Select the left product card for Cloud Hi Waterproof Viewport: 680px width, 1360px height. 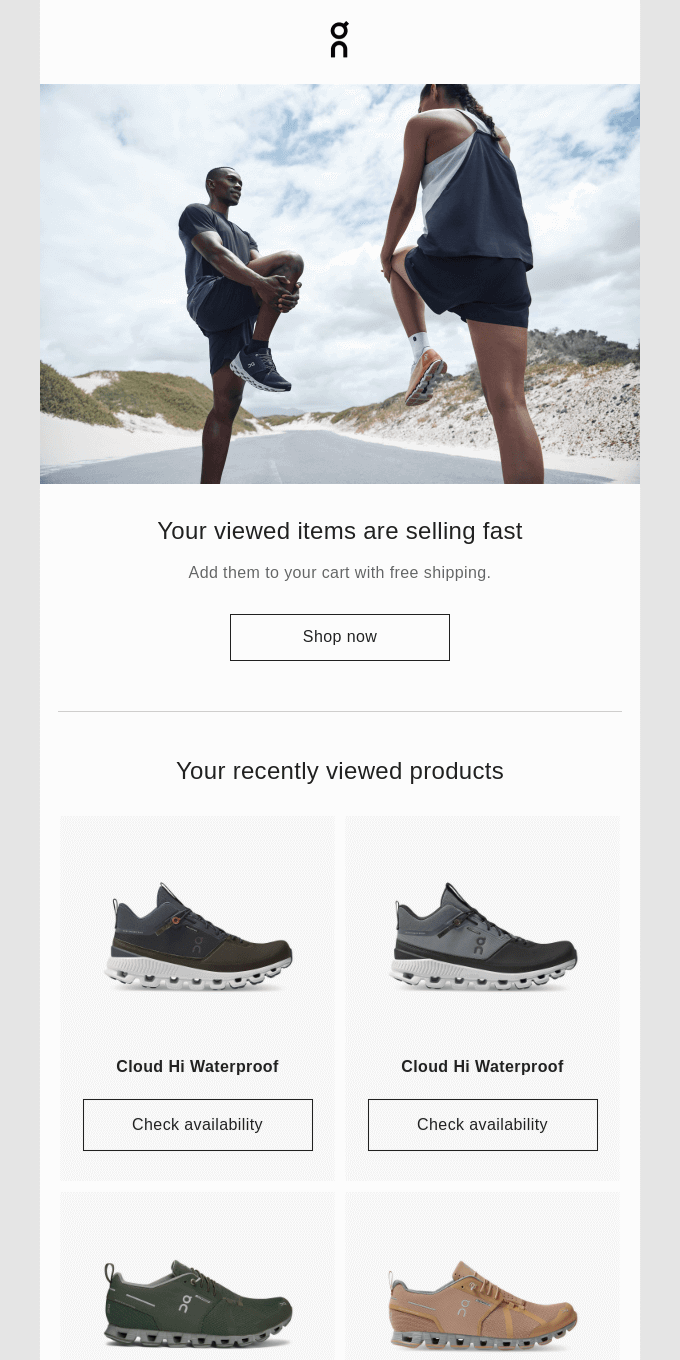click(197, 998)
